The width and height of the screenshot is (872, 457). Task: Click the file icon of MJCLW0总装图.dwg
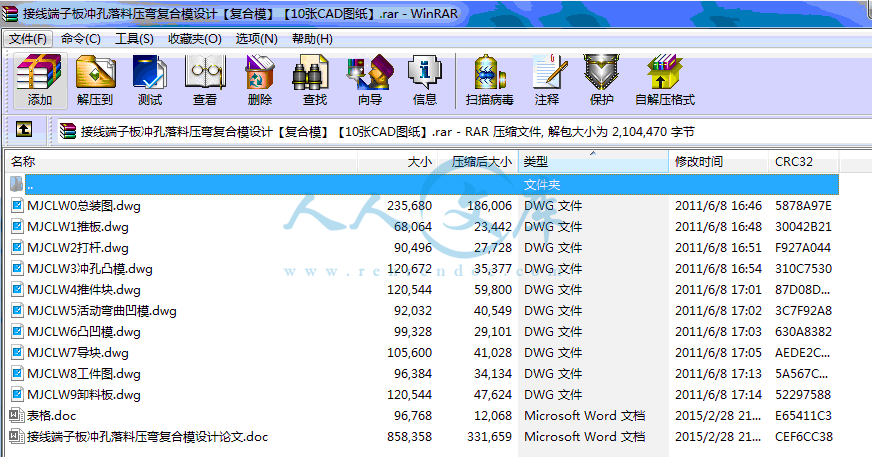pyautogui.click(x=17, y=206)
